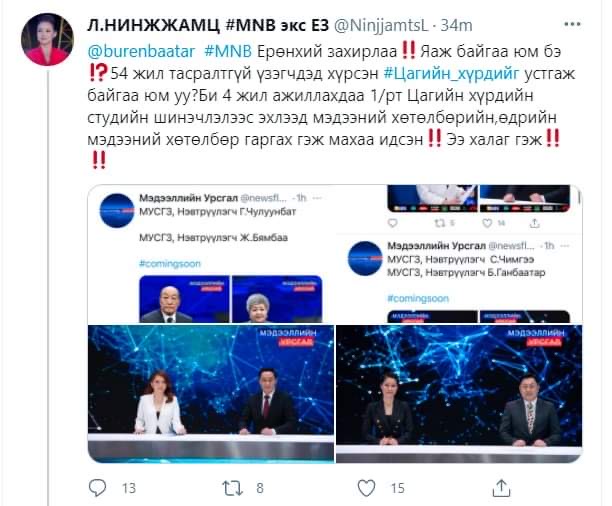Like the tweet with the heart icon

click(366, 488)
